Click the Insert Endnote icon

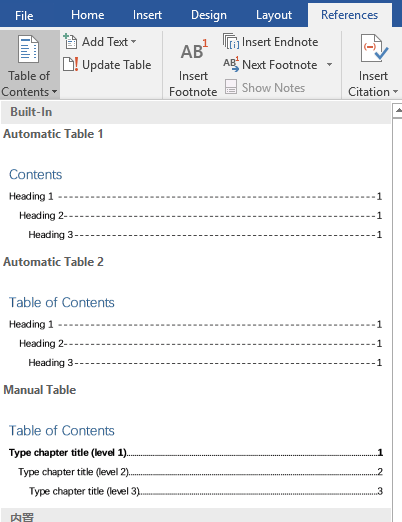pyautogui.click(x=231, y=41)
